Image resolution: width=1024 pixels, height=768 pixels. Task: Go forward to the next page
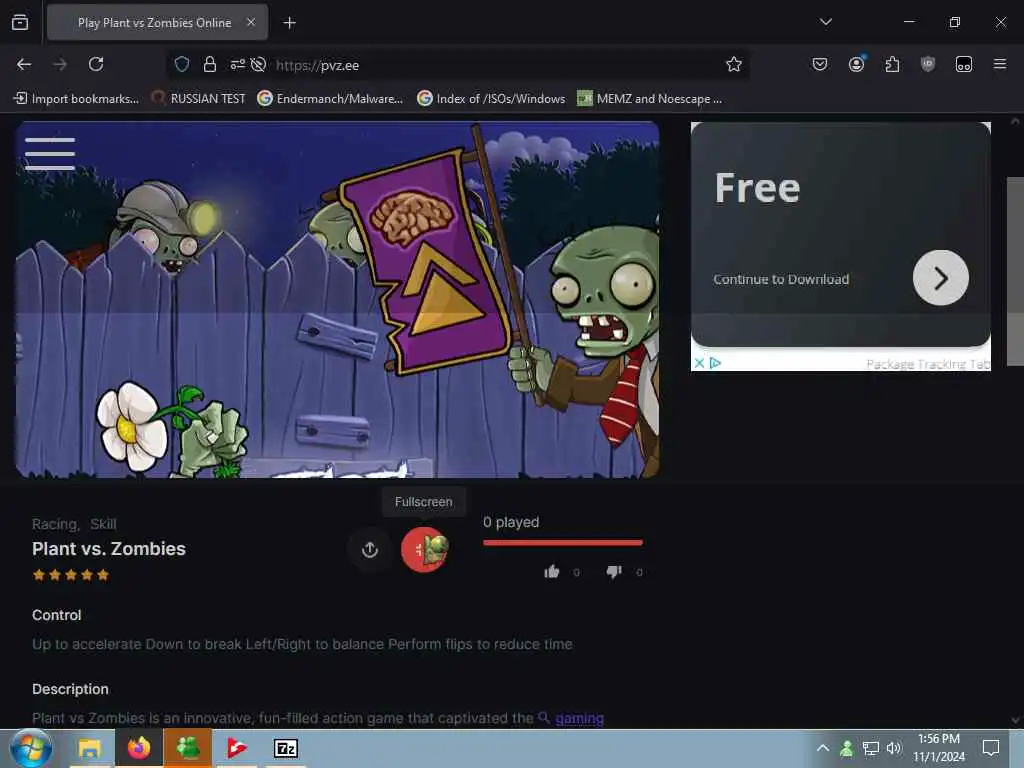[x=60, y=64]
